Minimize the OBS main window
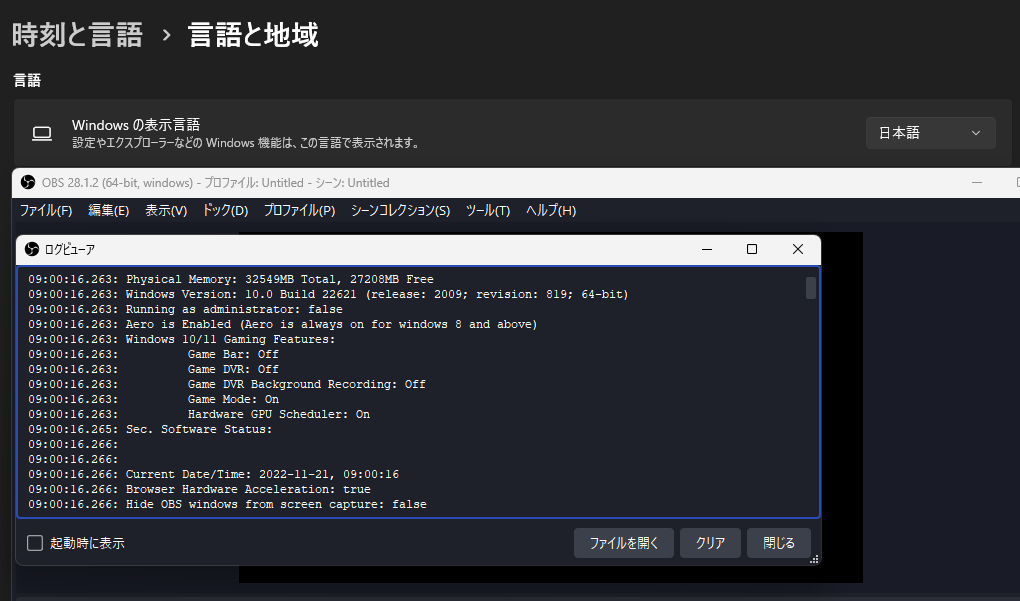Viewport: 1020px width, 601px height. pos(977,183)
